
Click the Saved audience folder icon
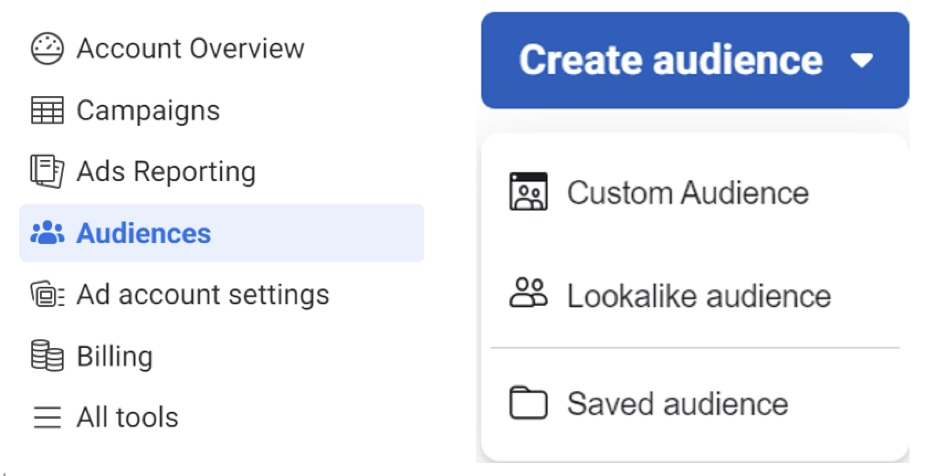point(528,403)
